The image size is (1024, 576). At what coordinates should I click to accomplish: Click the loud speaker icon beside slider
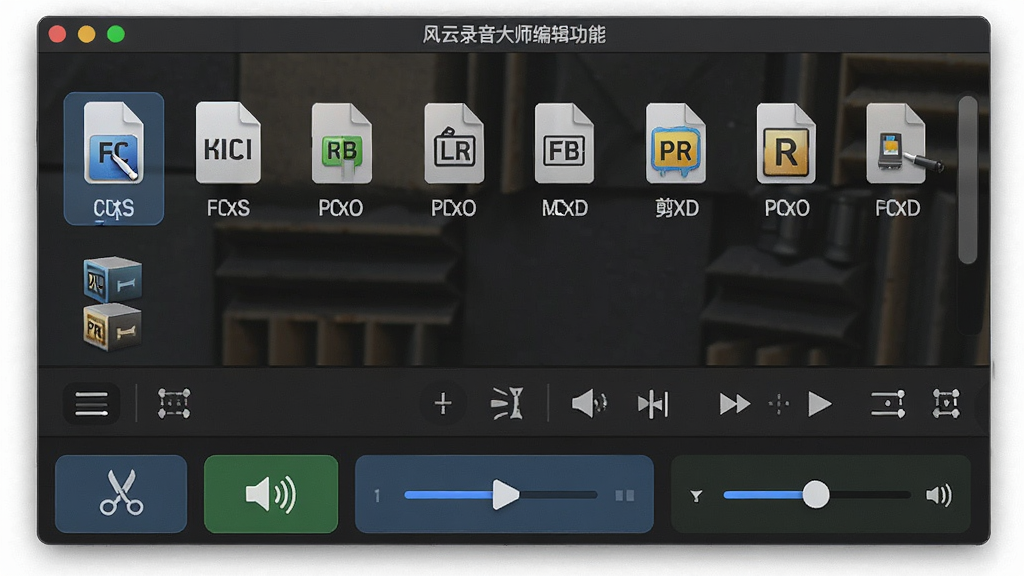[x=939, y=496]
